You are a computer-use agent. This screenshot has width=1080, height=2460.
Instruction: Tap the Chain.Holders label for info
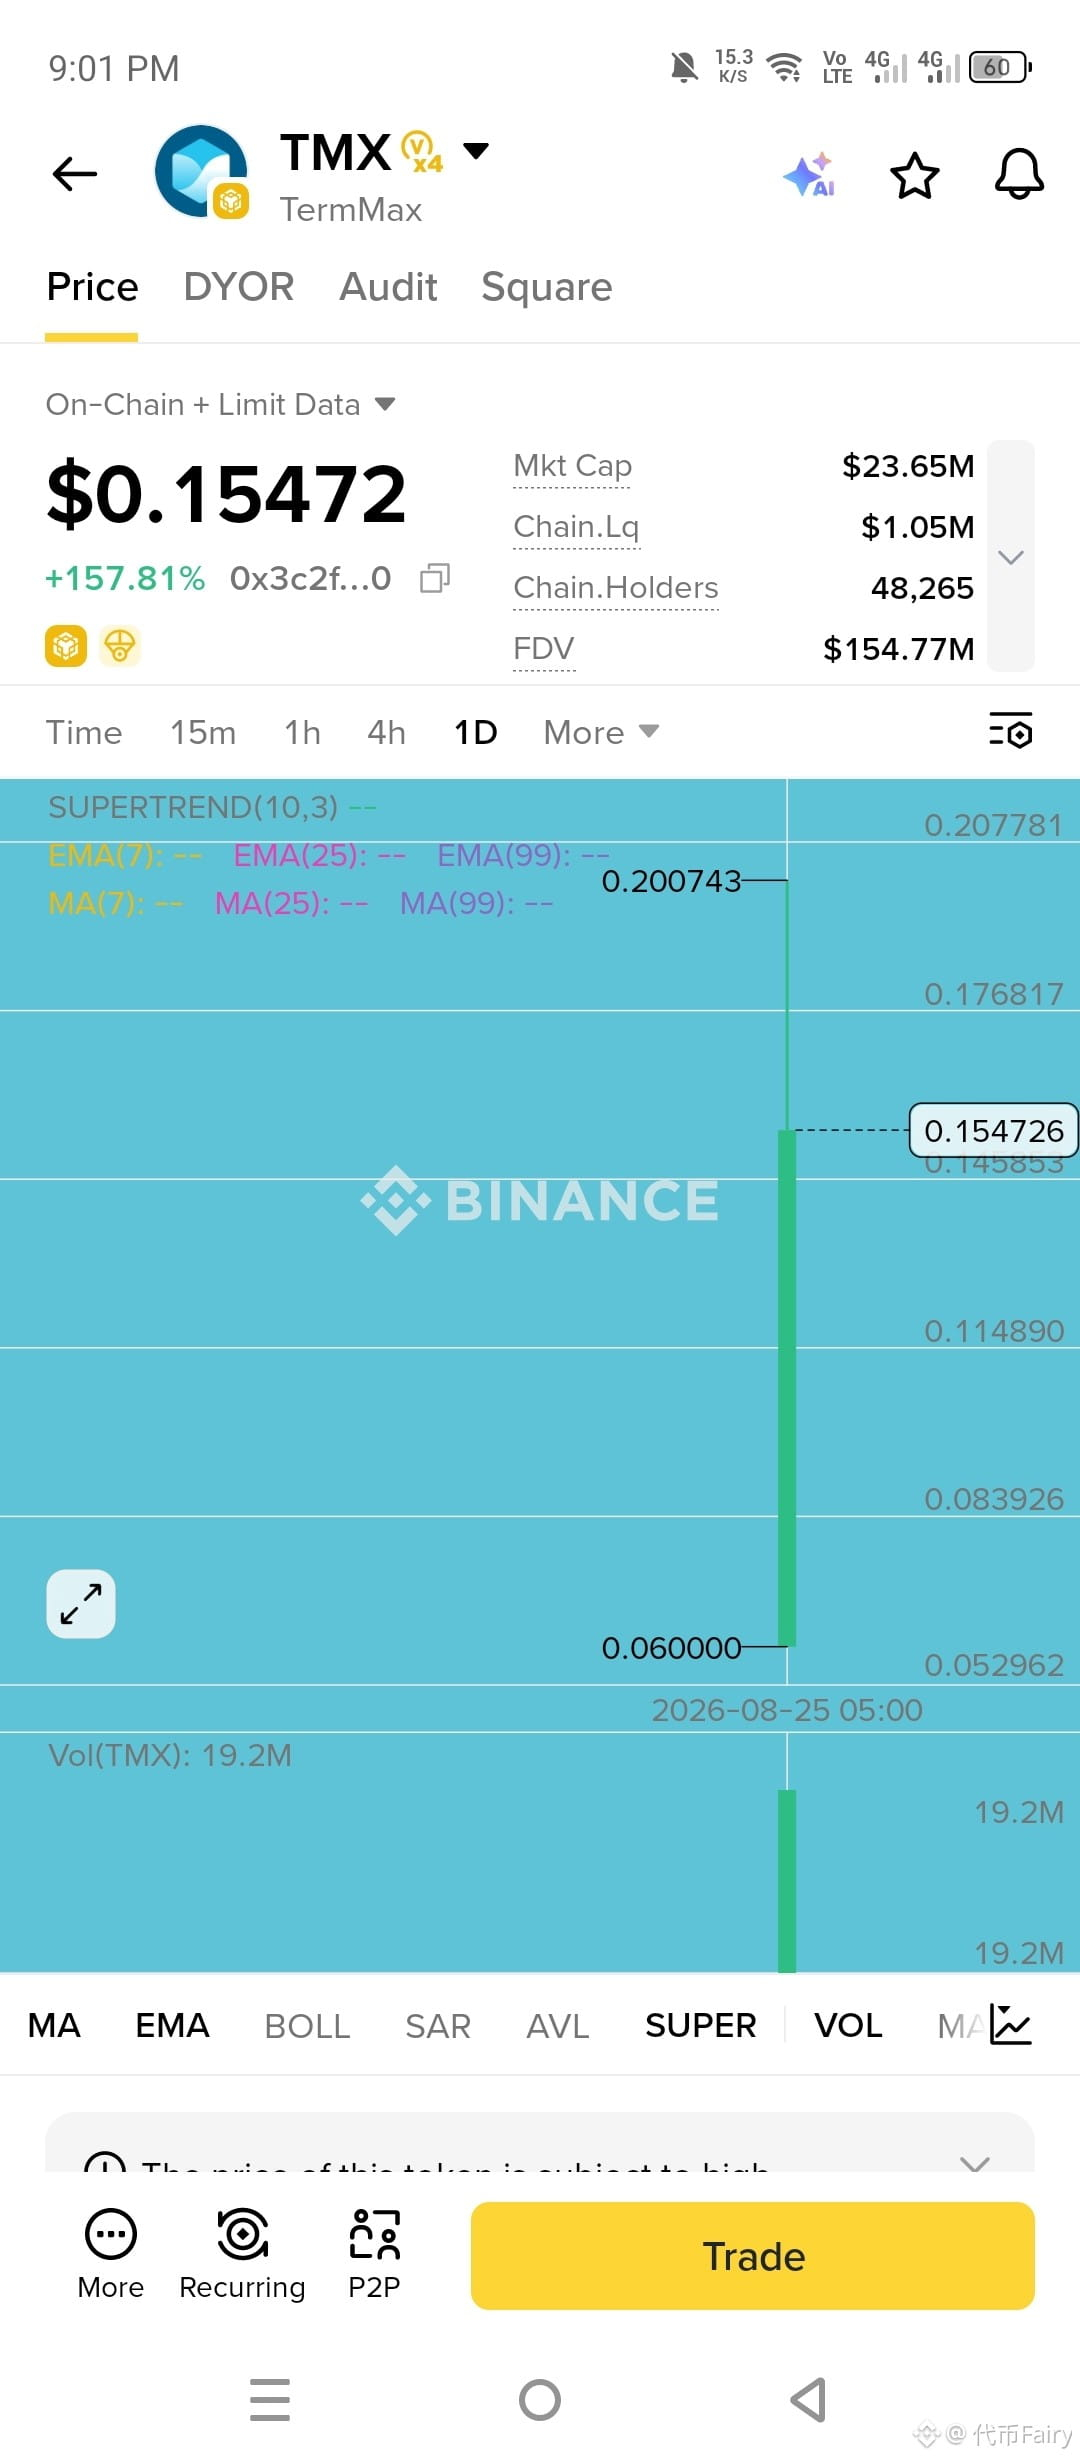(x=616, y=588)
